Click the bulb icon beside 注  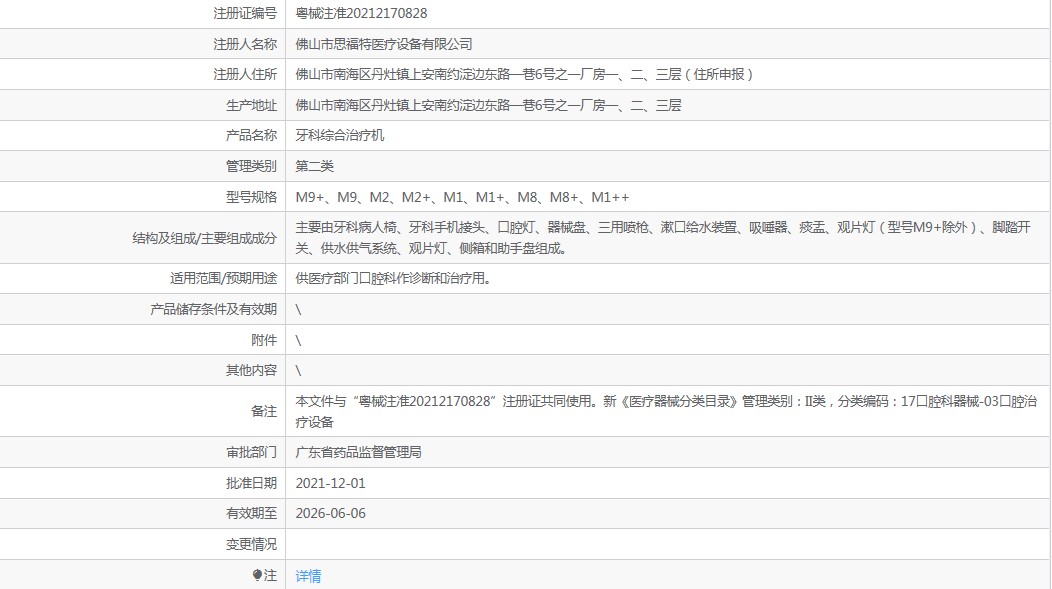[257, 575]
